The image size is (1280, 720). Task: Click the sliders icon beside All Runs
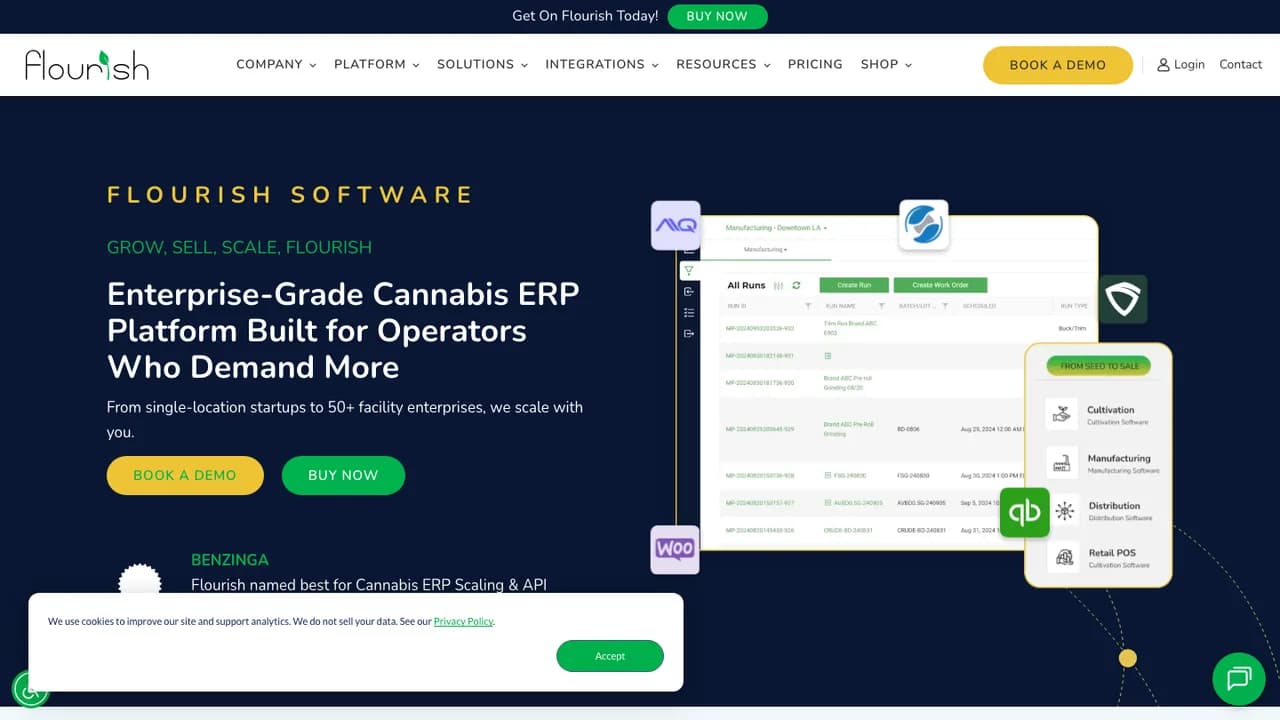point(779,286)
